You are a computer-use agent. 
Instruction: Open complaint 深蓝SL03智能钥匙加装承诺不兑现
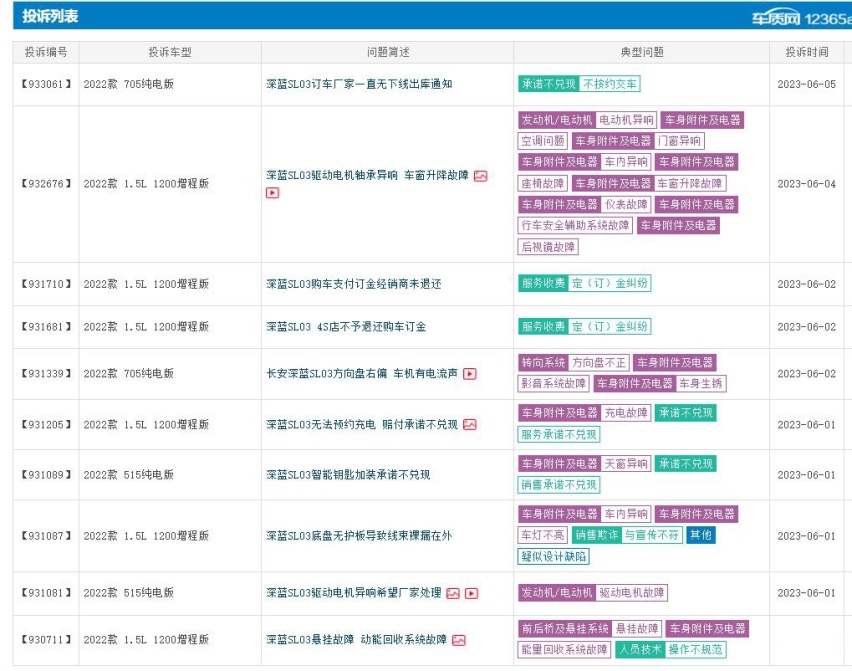click(348, 475)
